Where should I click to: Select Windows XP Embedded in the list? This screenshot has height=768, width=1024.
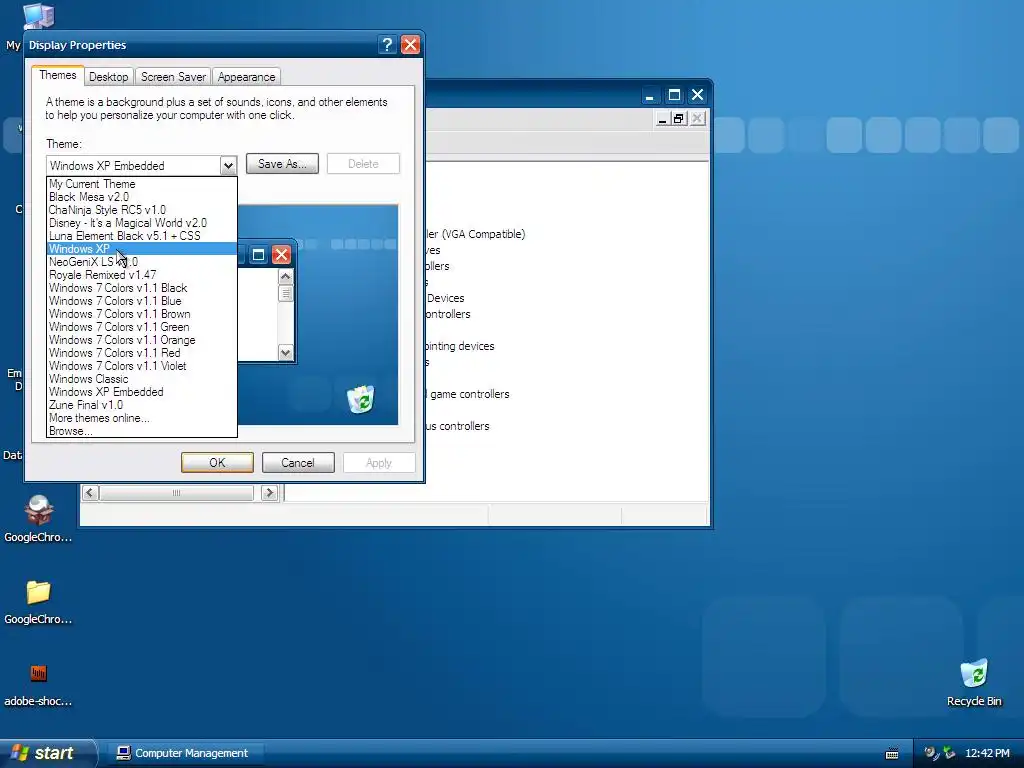coord(142,392)
